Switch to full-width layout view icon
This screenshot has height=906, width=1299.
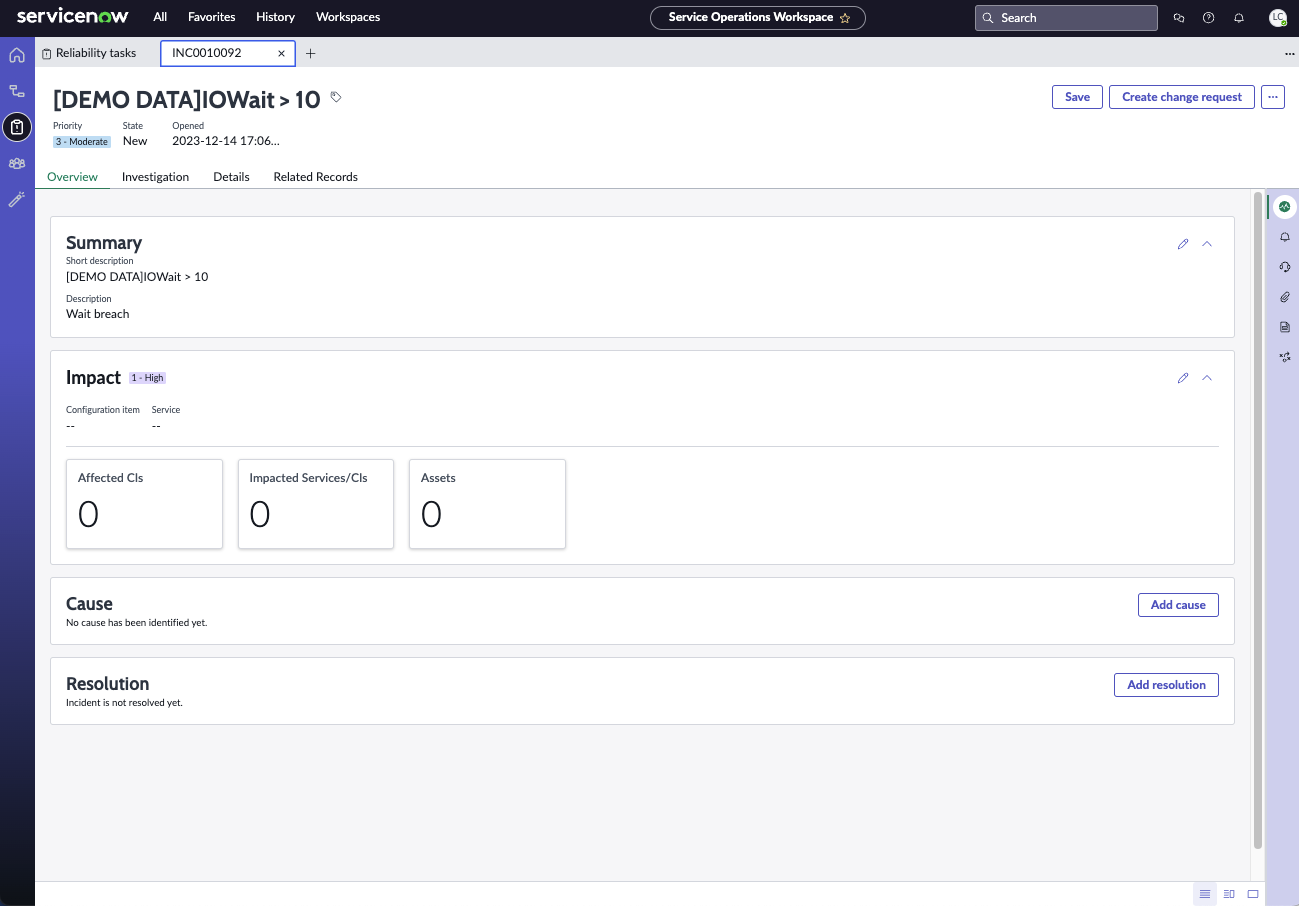pyautogui.click(x=1253, y=894)
